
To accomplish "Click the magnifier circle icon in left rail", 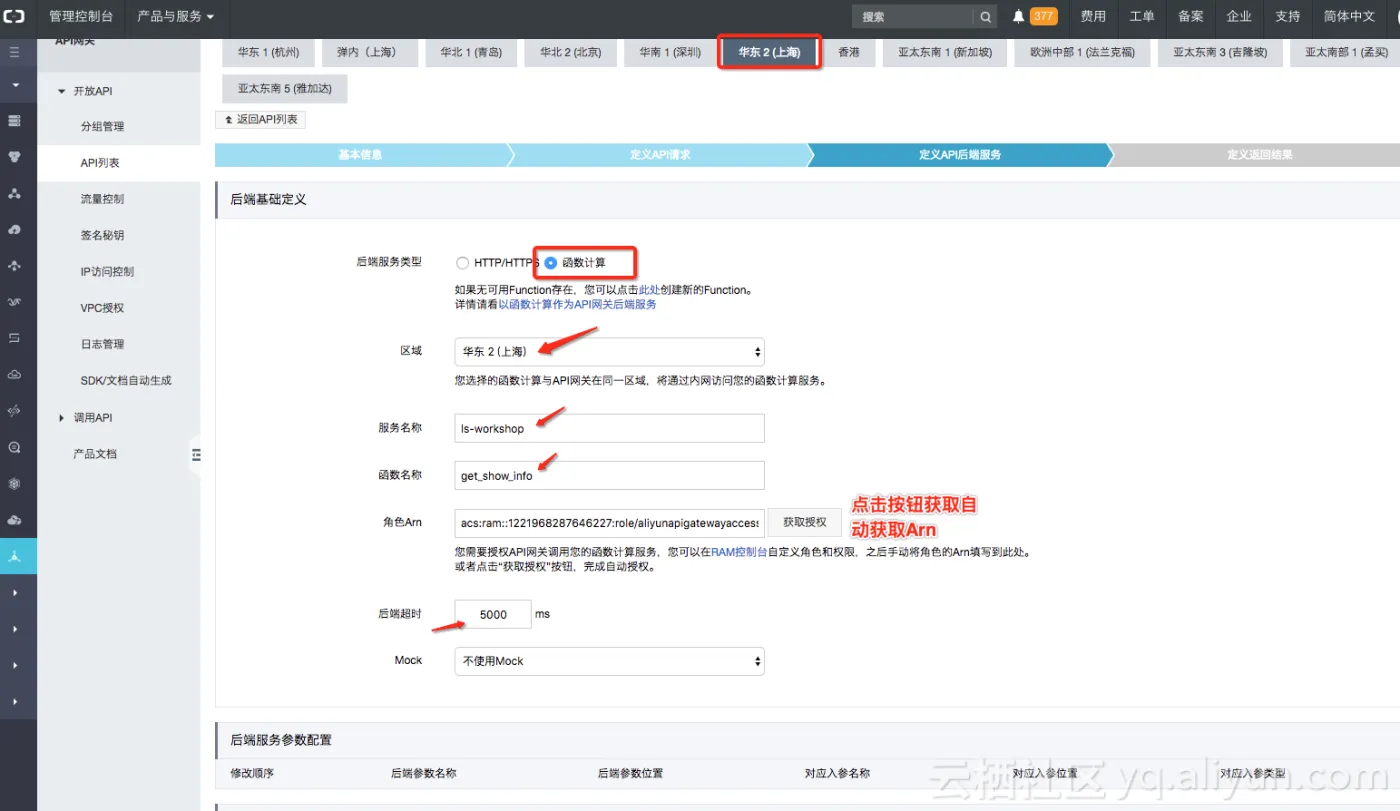I will pos(14,447).
